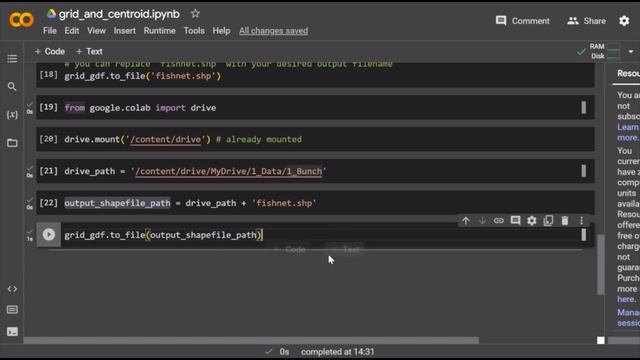The width and height of the screenshot is (640, 360).
Task: Select the output_shapefile_path variable in cell 22
Action: point(117,203)
